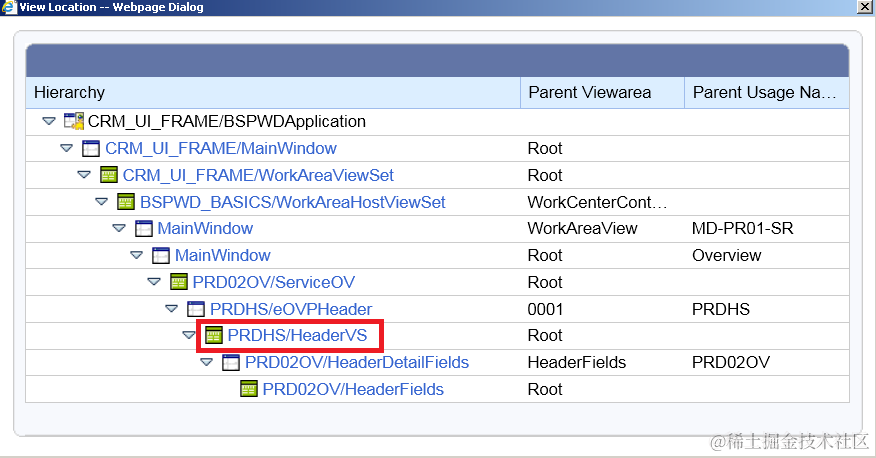Viewport: 876px width, 458px height.
Task: Open the PRD02OV/HeaderDetailFields link
Action: (357, 362)
